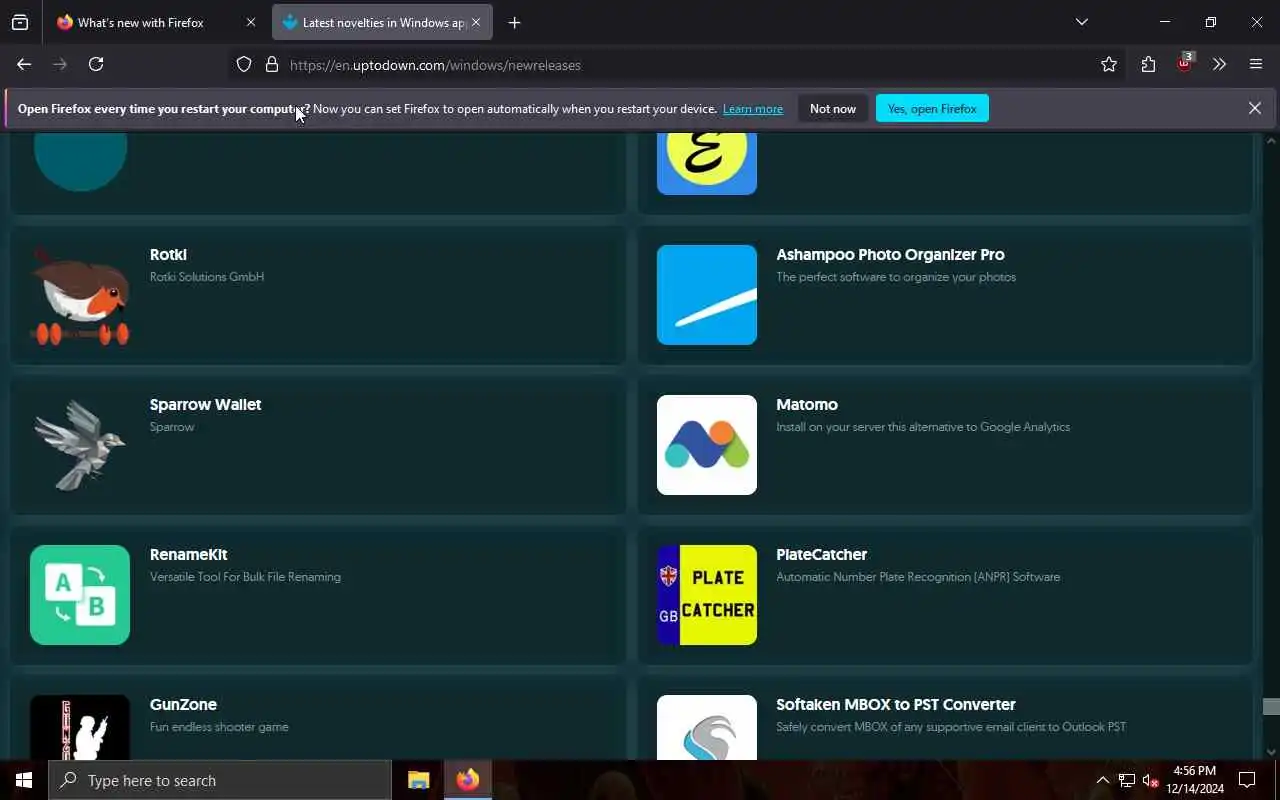Open the RenameKit green AB icon
This screenshot has width=1280, height=800.
point(80,595)
